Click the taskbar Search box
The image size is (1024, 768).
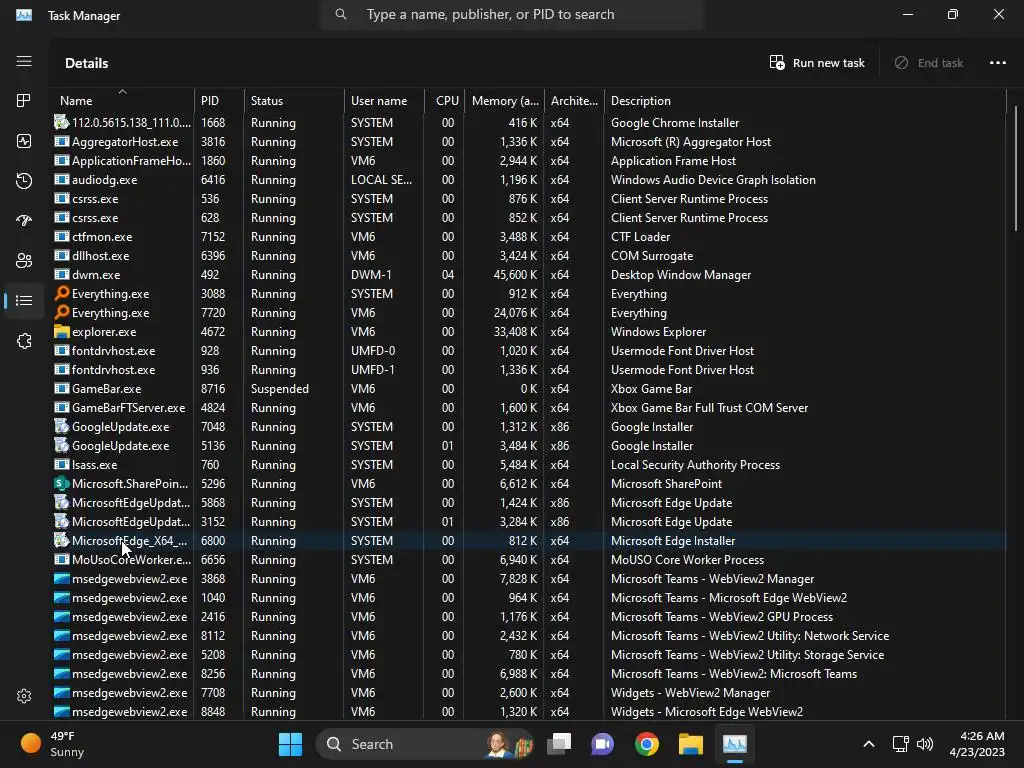coord(424,744)
